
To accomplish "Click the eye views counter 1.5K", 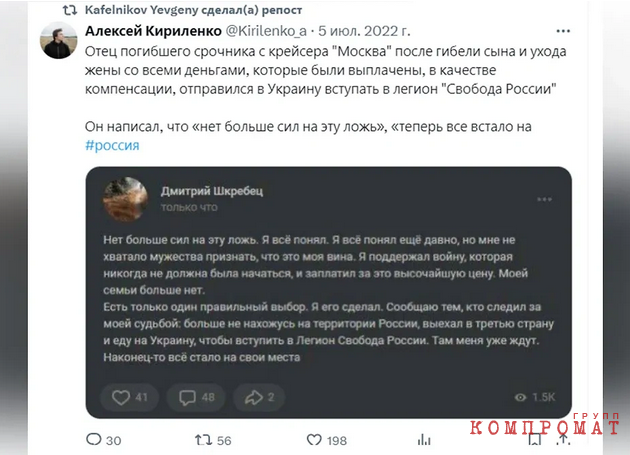I will [535, 398].
